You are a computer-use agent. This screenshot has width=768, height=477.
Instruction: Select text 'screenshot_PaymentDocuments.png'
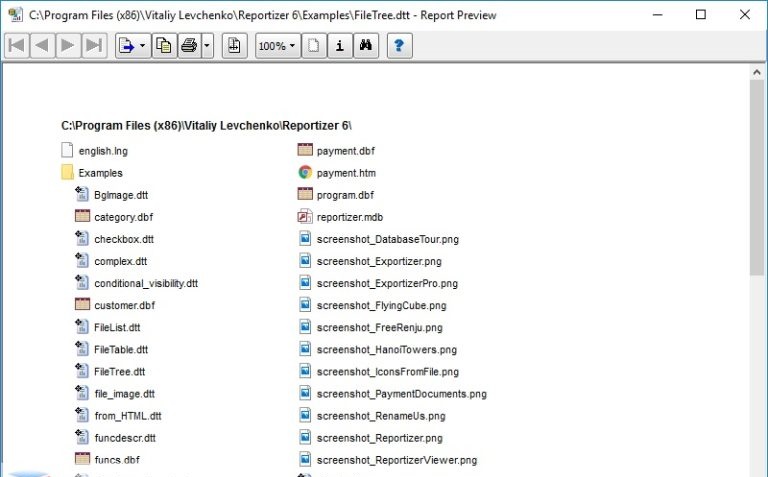(x=402, y=394)
